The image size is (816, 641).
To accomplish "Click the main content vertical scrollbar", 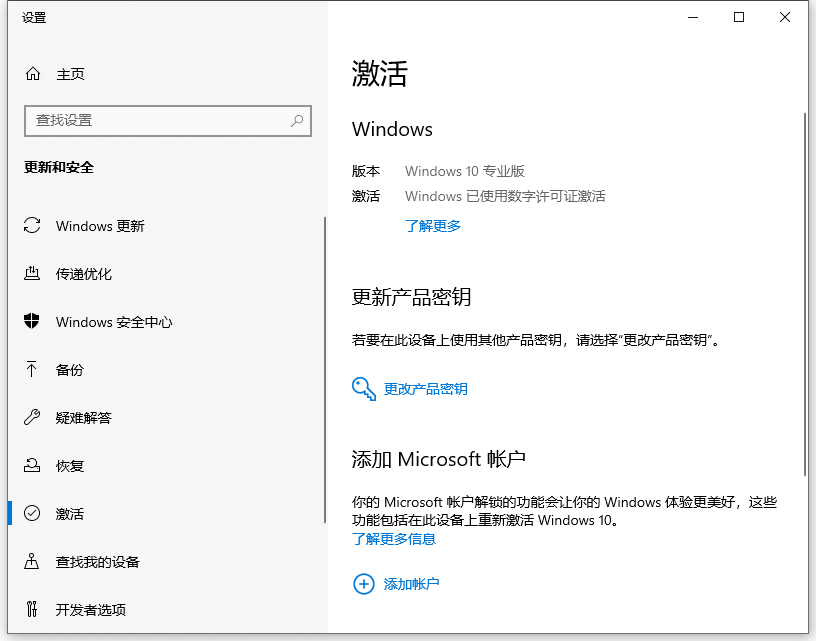I will pyautogui.click(x=805, y=294).
